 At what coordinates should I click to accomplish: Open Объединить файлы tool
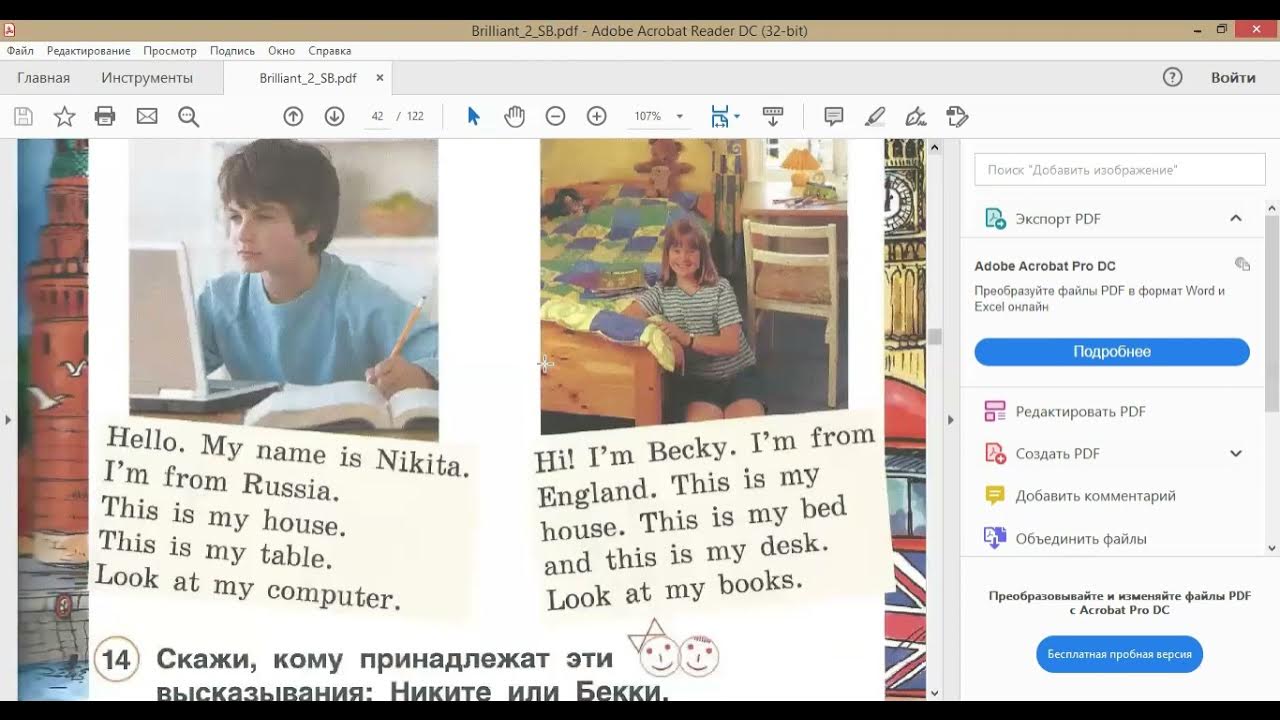click(1080, 538)
